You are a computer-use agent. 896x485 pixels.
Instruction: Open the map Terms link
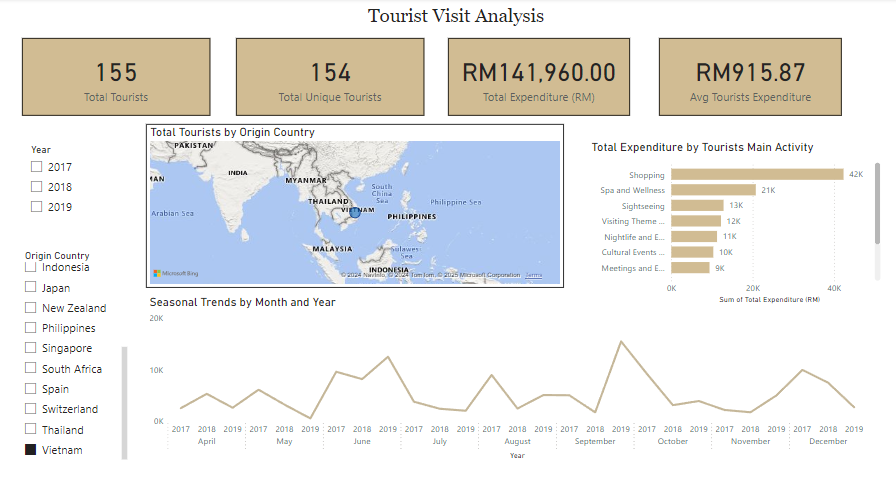pos(534,275)
